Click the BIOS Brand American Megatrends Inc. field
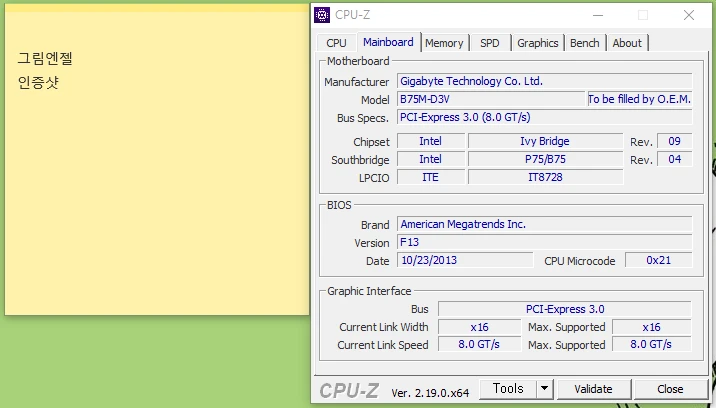The width and height of the screenshot is (716, 408). click(x=545, y=224)
